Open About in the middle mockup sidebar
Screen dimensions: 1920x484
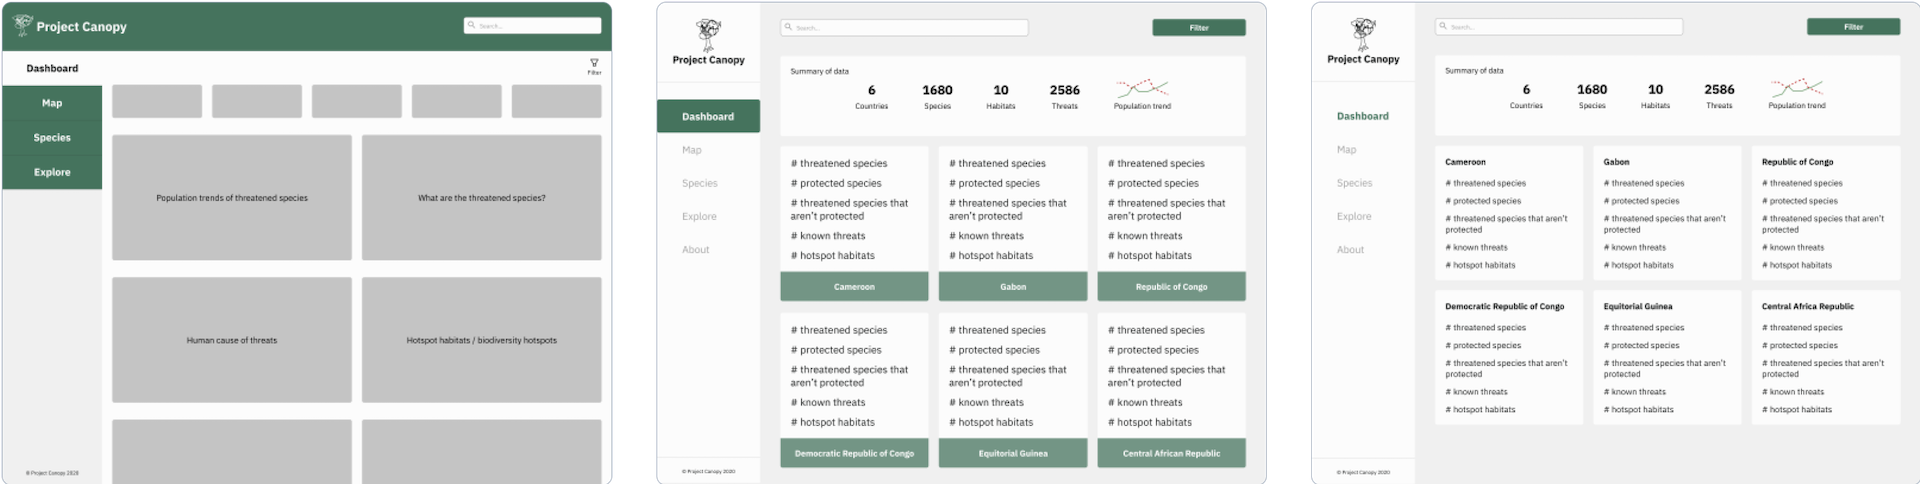pos(696,250)
